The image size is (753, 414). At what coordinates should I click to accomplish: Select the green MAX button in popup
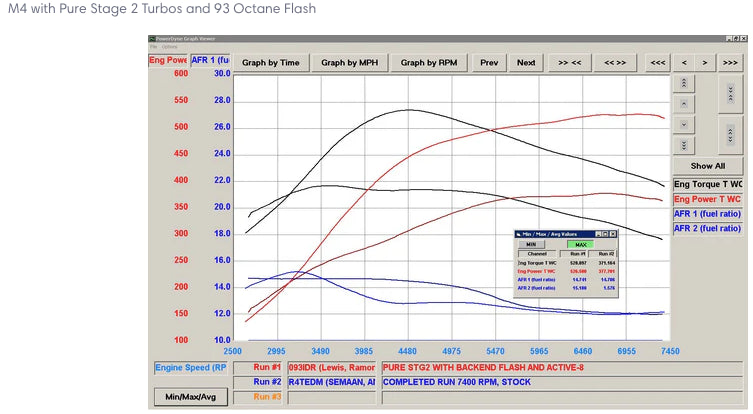[x=580, y=244]
